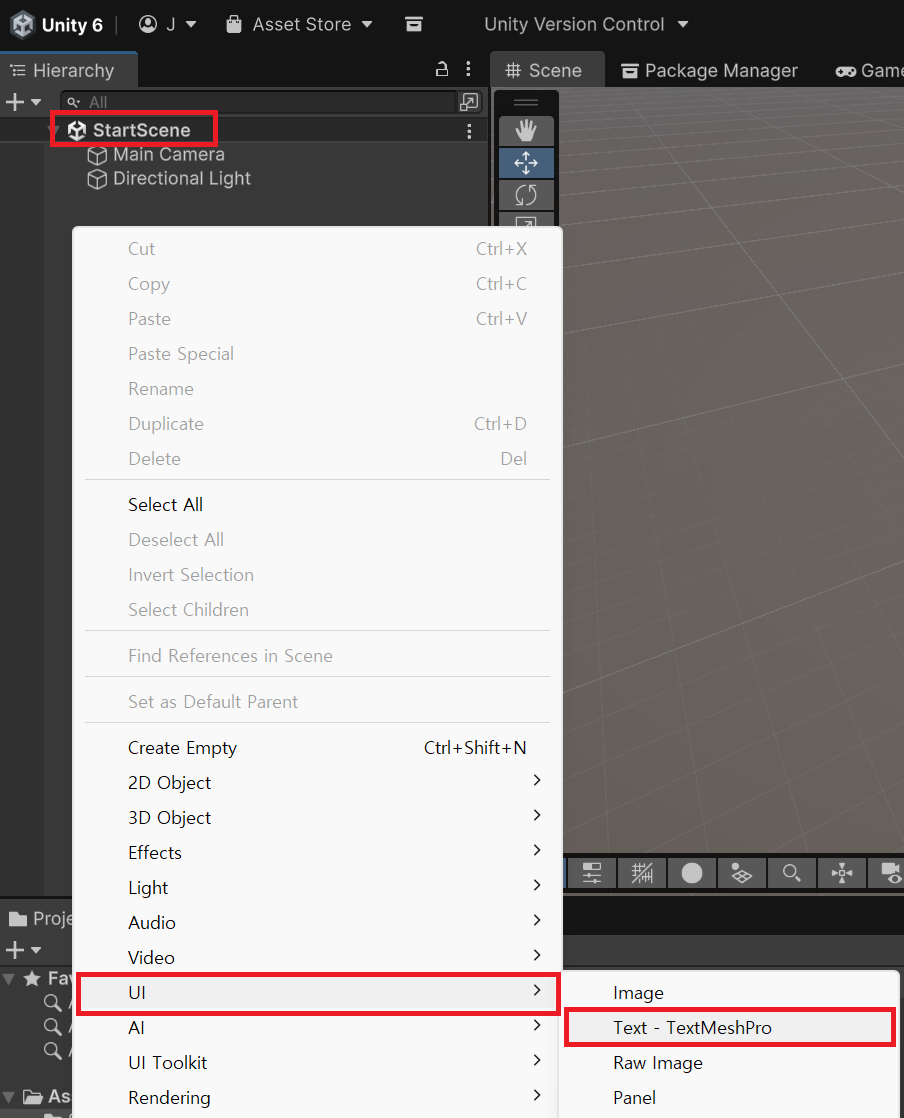
Task: Select the Move tool
Action: pos(526,163)
